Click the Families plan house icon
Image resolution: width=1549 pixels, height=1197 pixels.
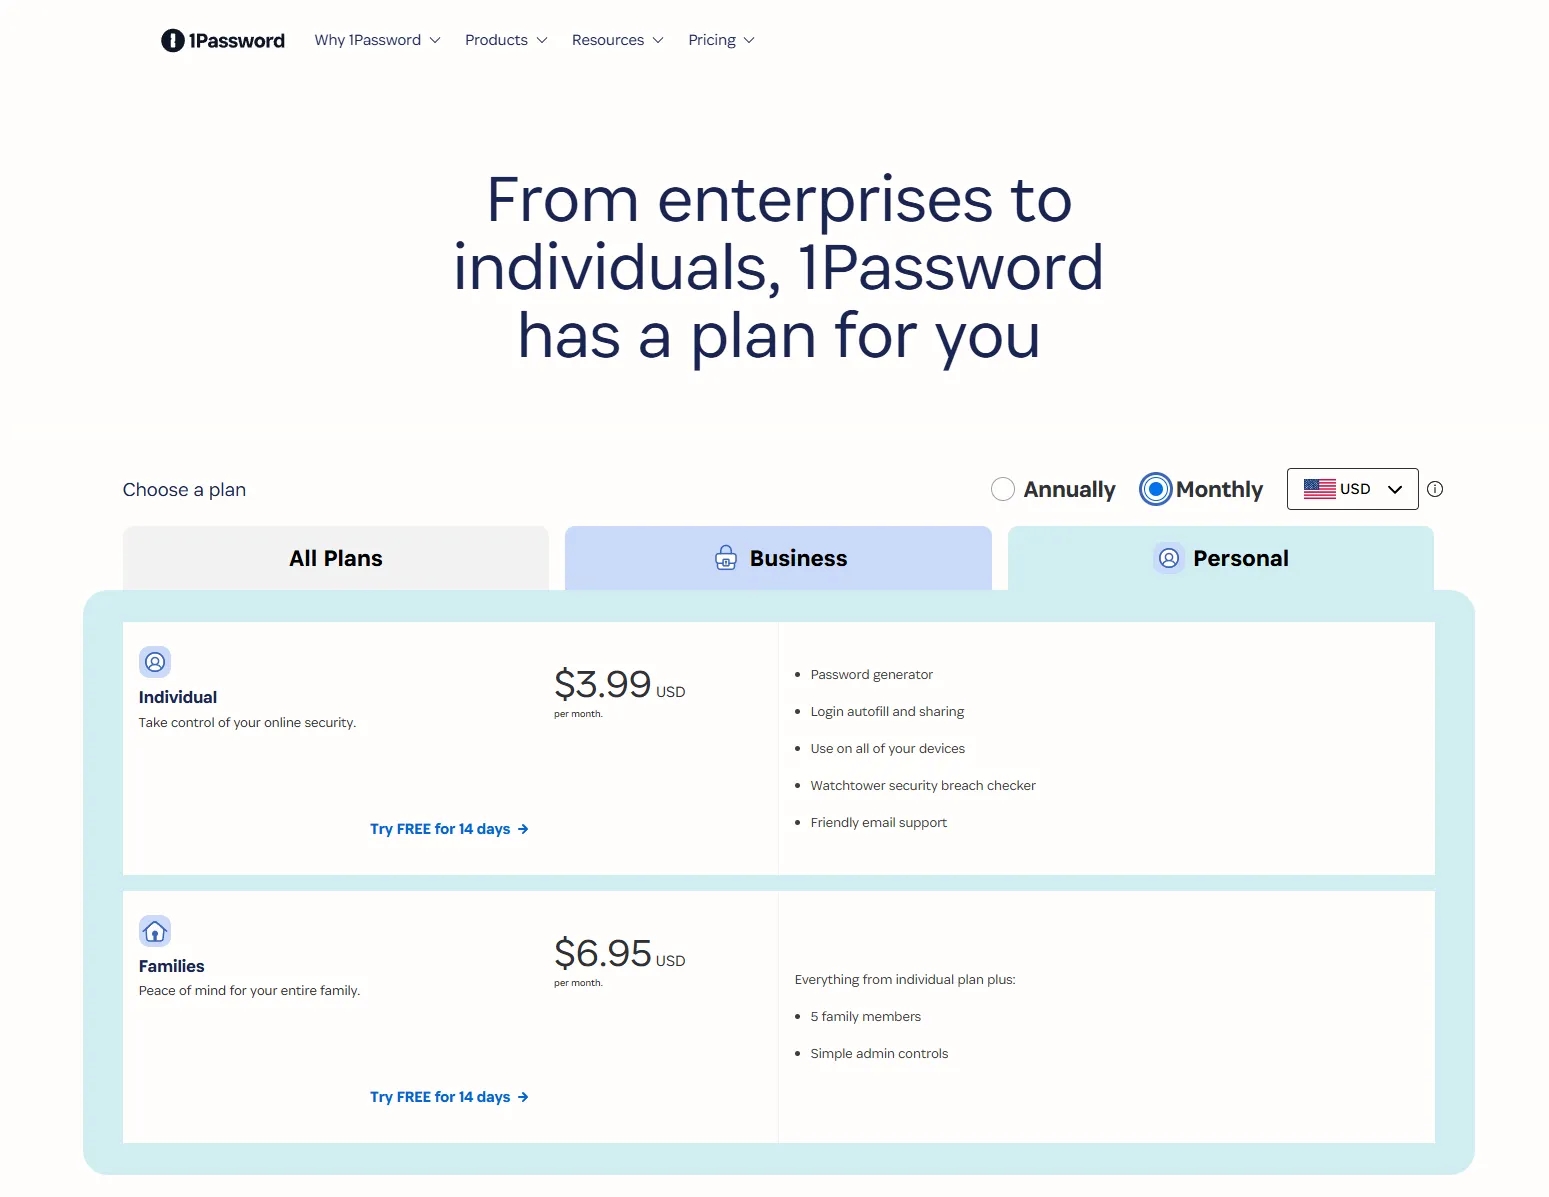coord(155,931)
